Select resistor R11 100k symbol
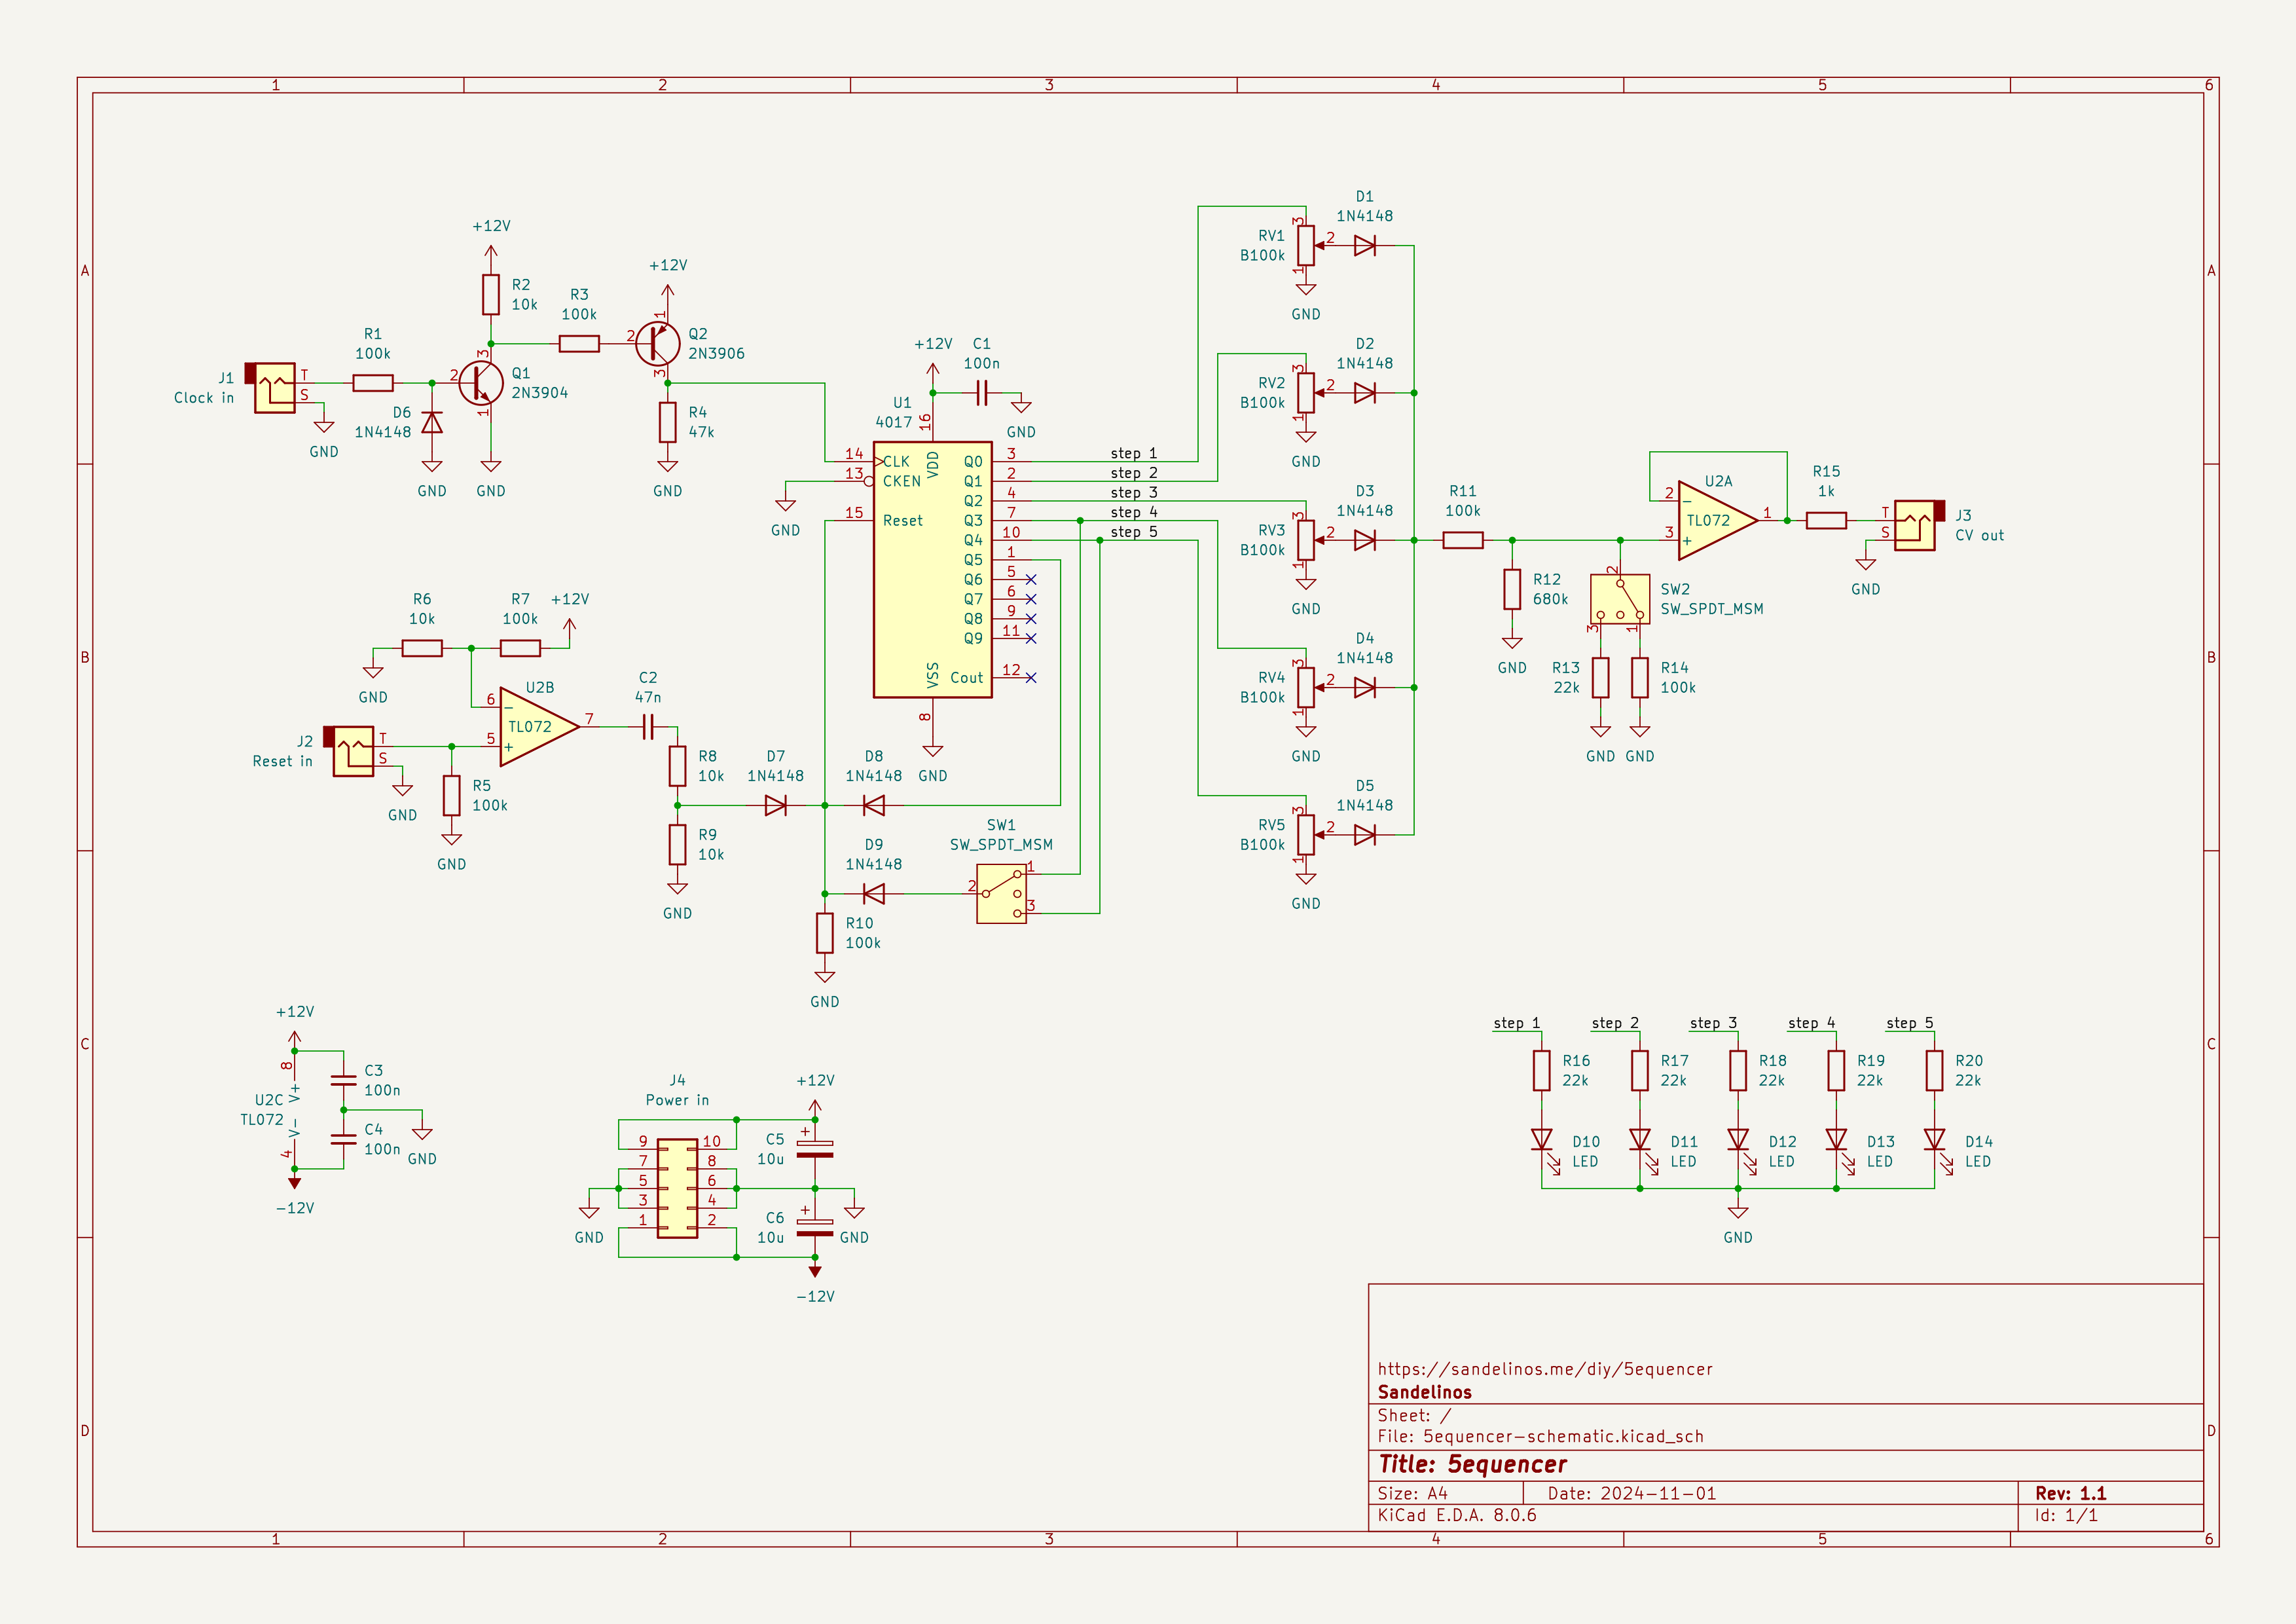The width and height of the screenshot is (2296, 1624). click(1463, 540)
